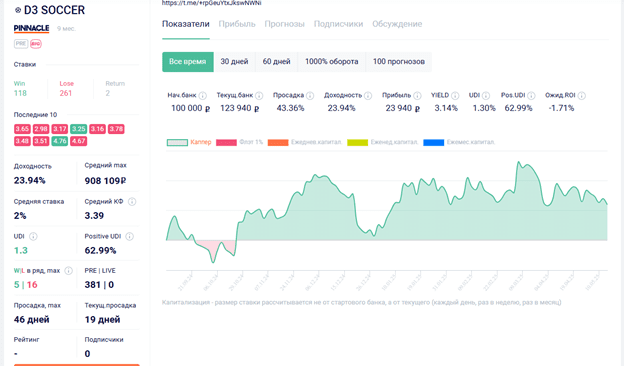Click the profit chart peak area
The height and width of the screenshot is (366, 624).
coord(519,162)
